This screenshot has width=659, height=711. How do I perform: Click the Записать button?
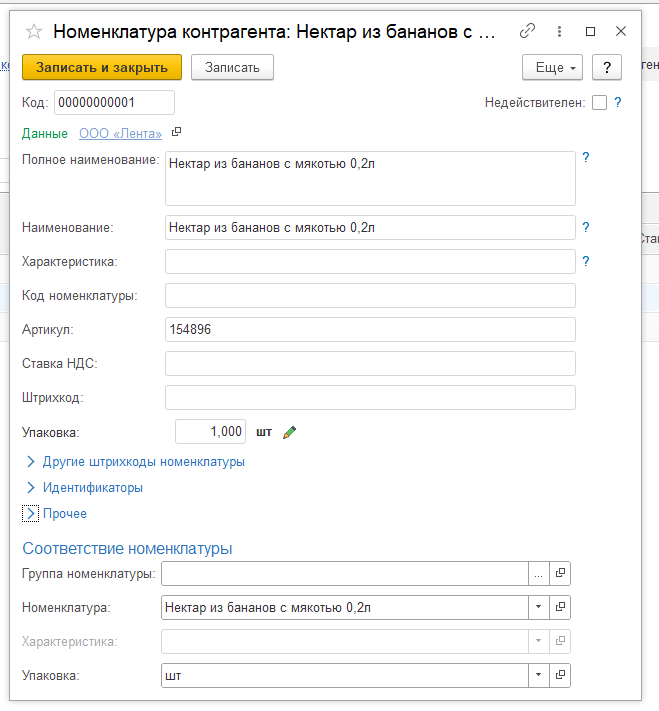point(232,67)
